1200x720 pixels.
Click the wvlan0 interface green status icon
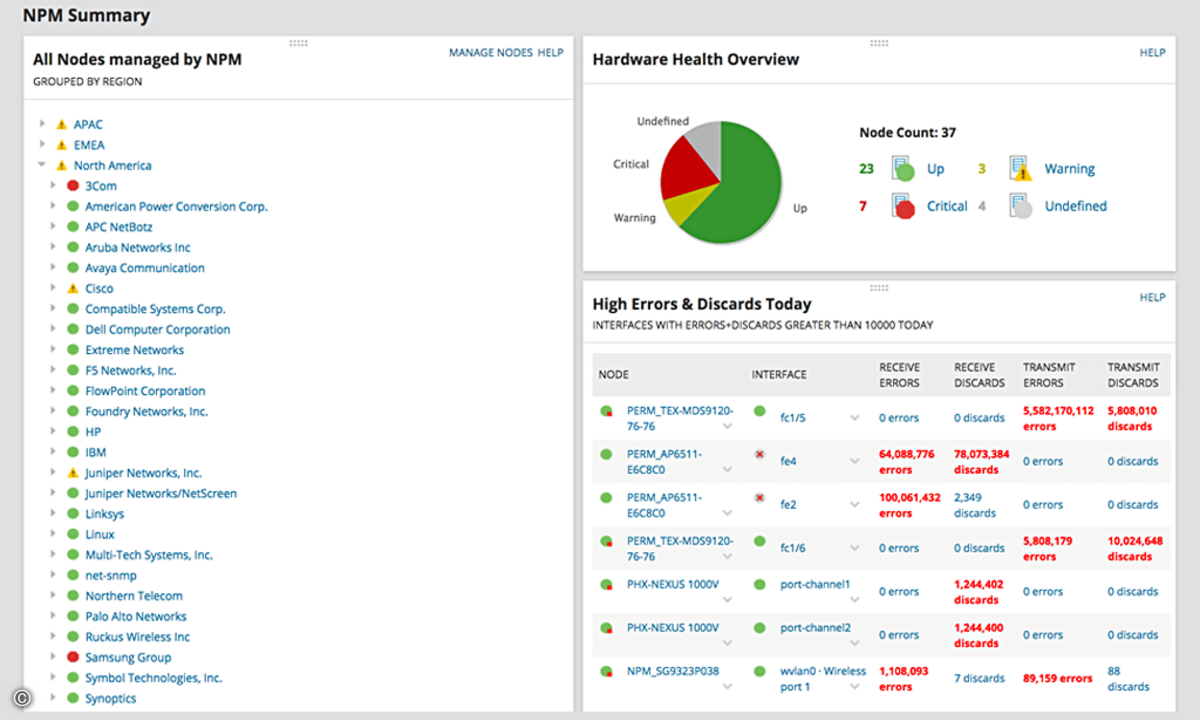coord(759,671)
